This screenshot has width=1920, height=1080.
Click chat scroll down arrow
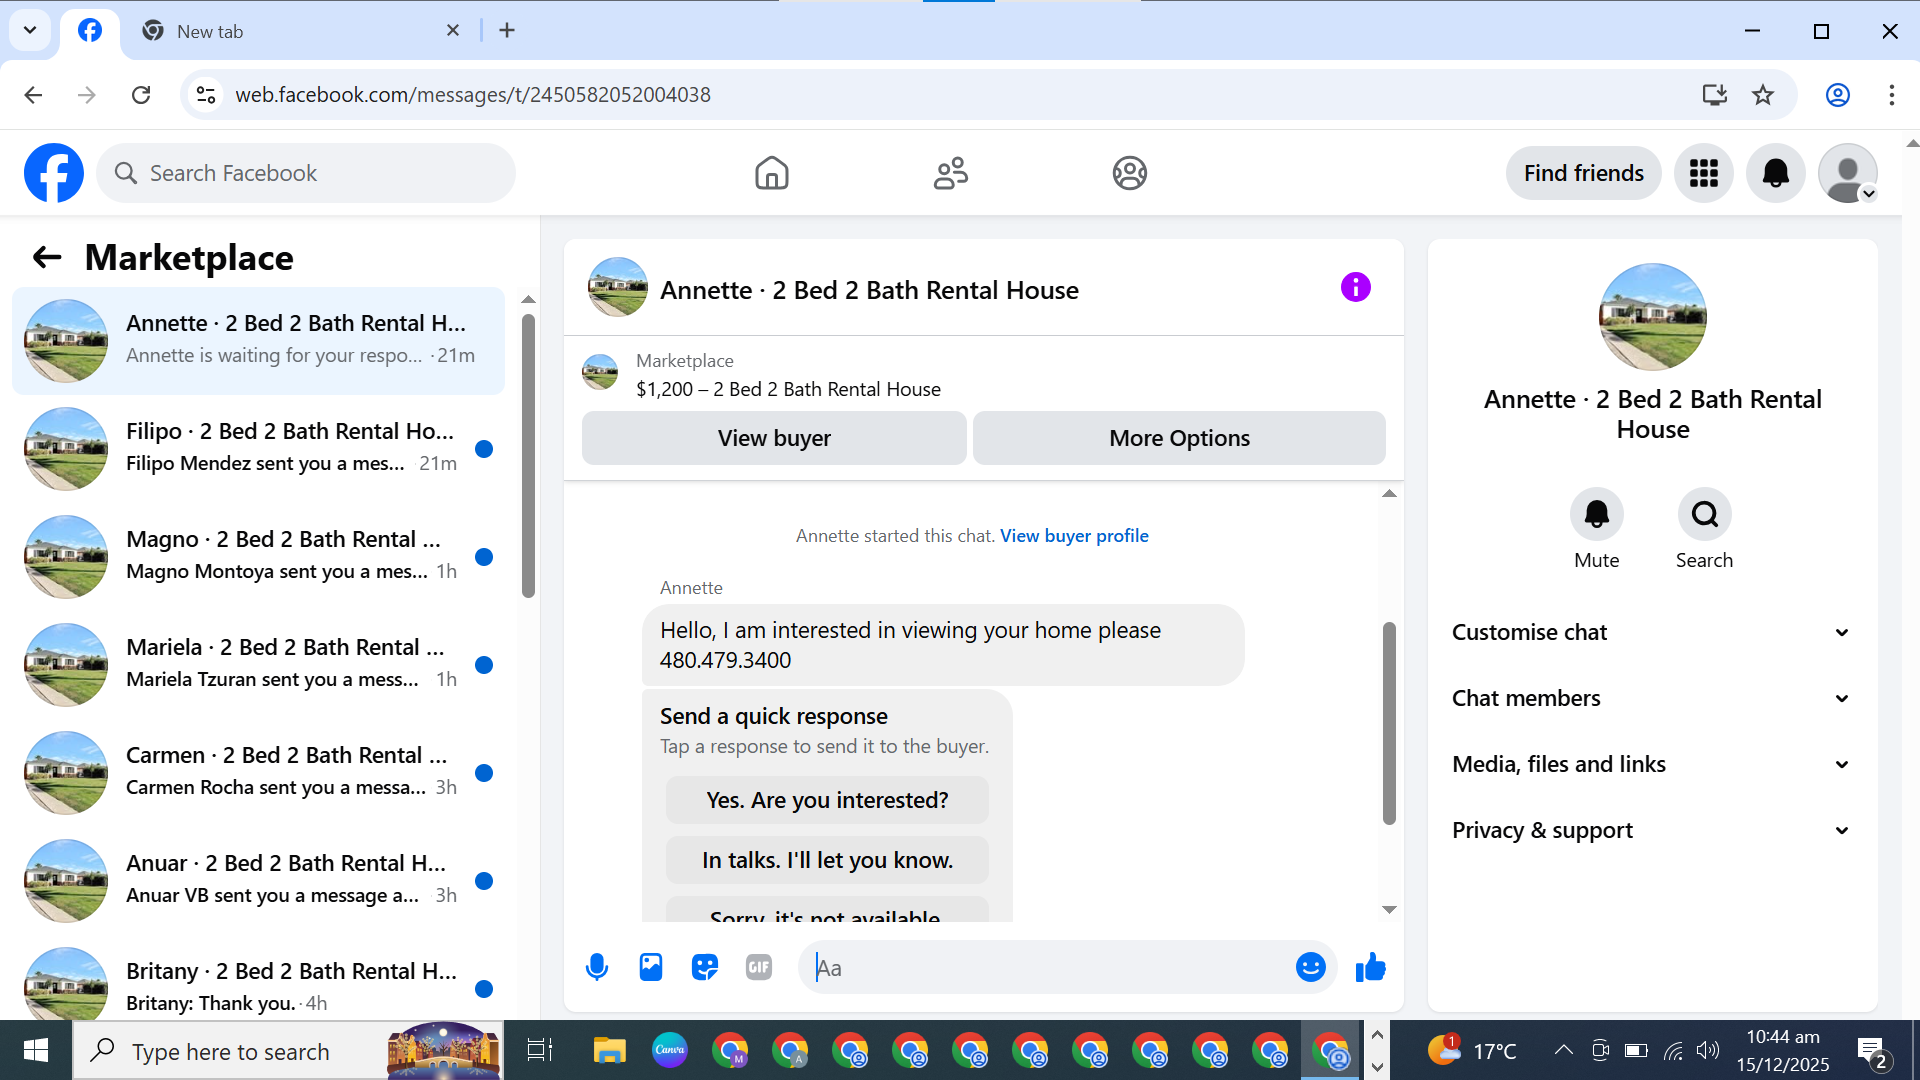click(1389, 909)
